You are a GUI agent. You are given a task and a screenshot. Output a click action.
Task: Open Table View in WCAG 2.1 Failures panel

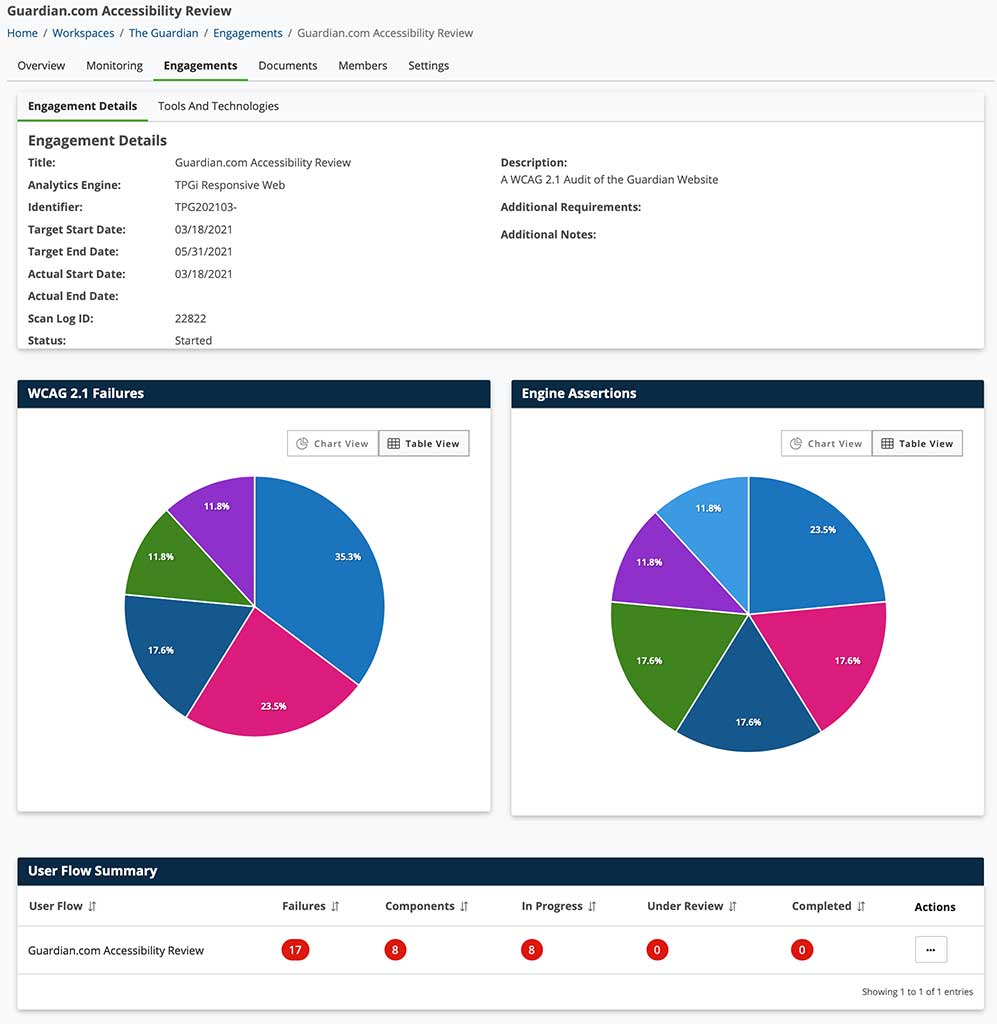tap(424, 443)
